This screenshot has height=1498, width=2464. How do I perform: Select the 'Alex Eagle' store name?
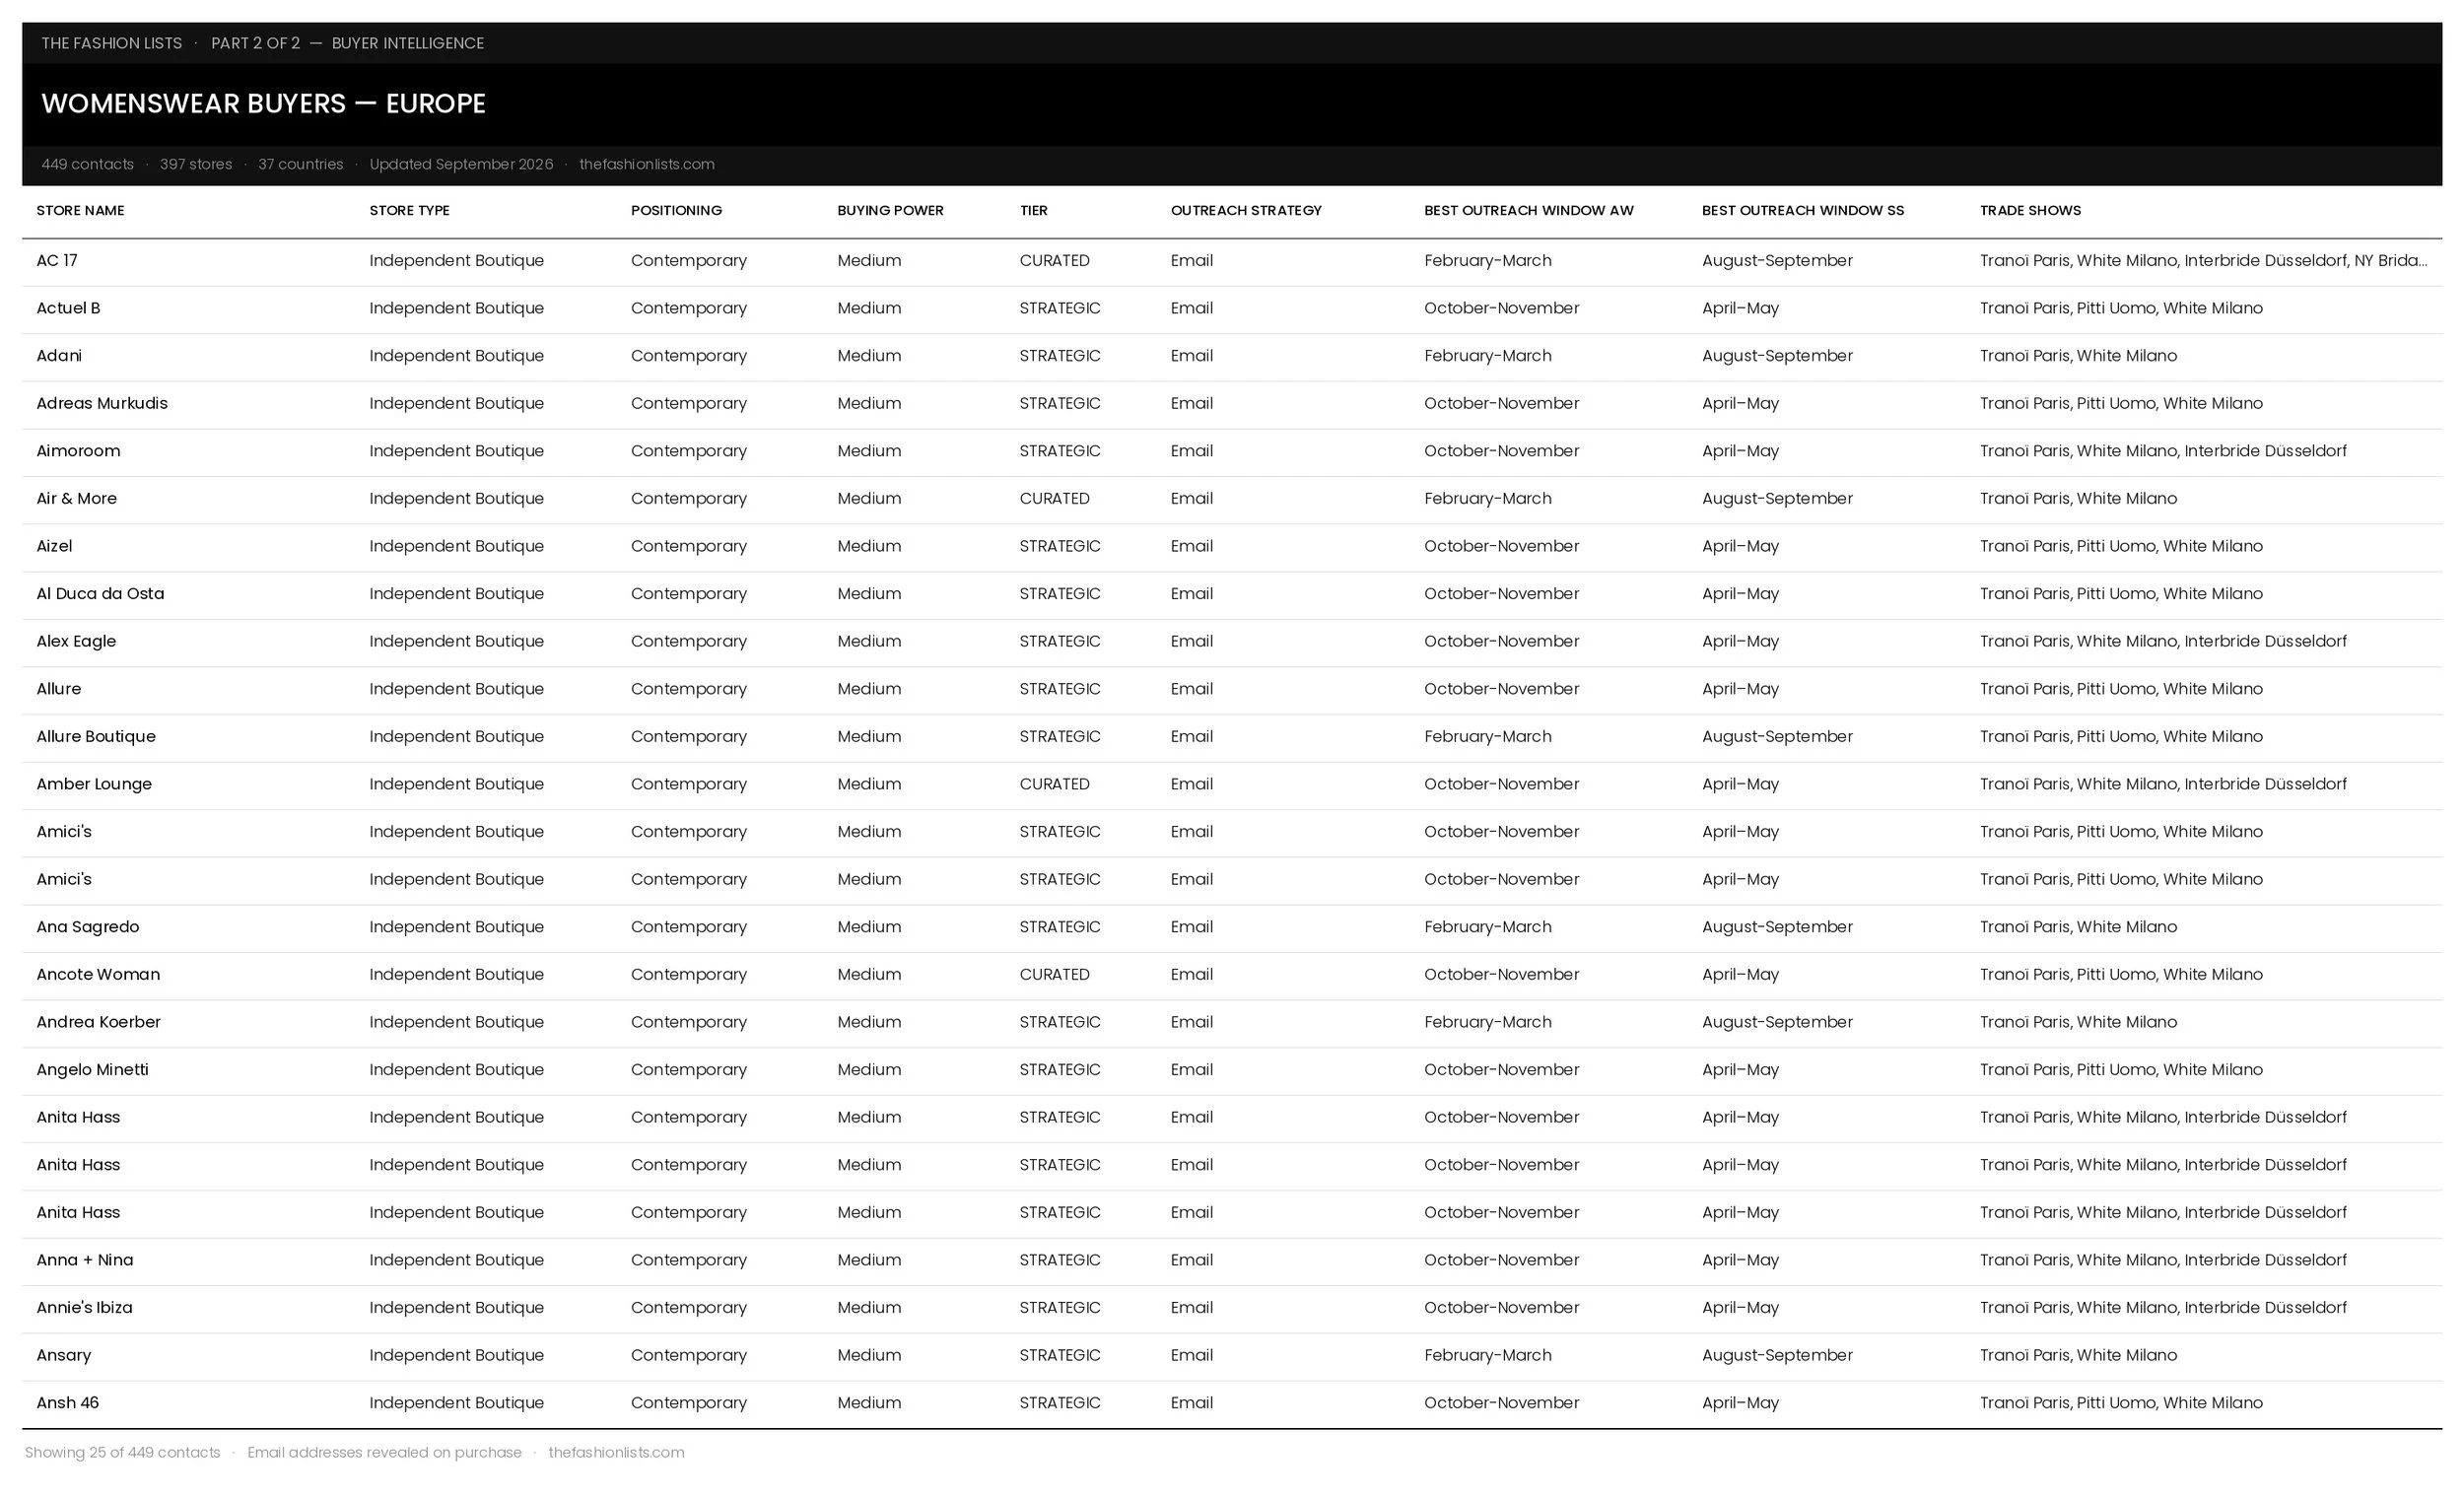tap(76, 641)
